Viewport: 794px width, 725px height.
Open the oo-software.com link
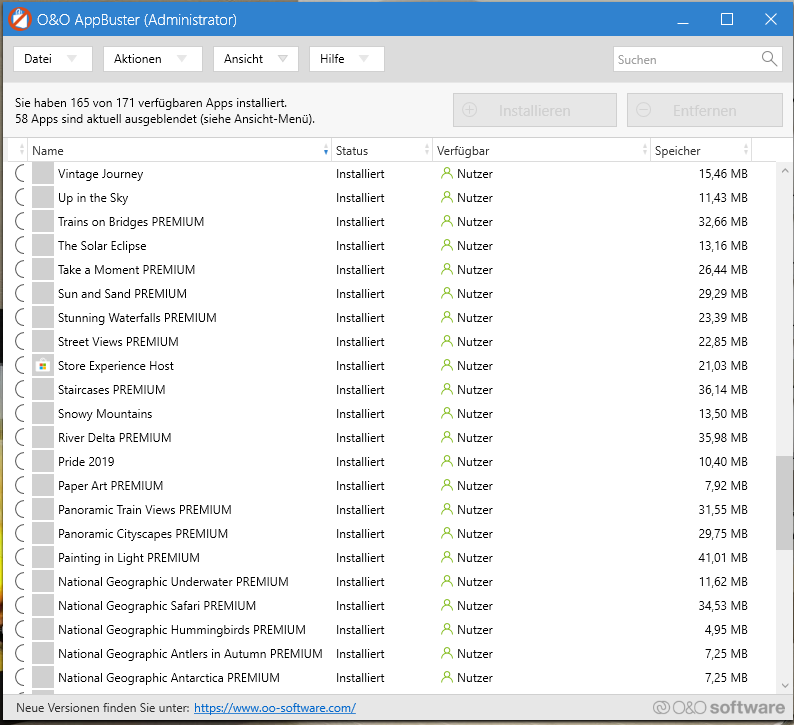[275, 708]
